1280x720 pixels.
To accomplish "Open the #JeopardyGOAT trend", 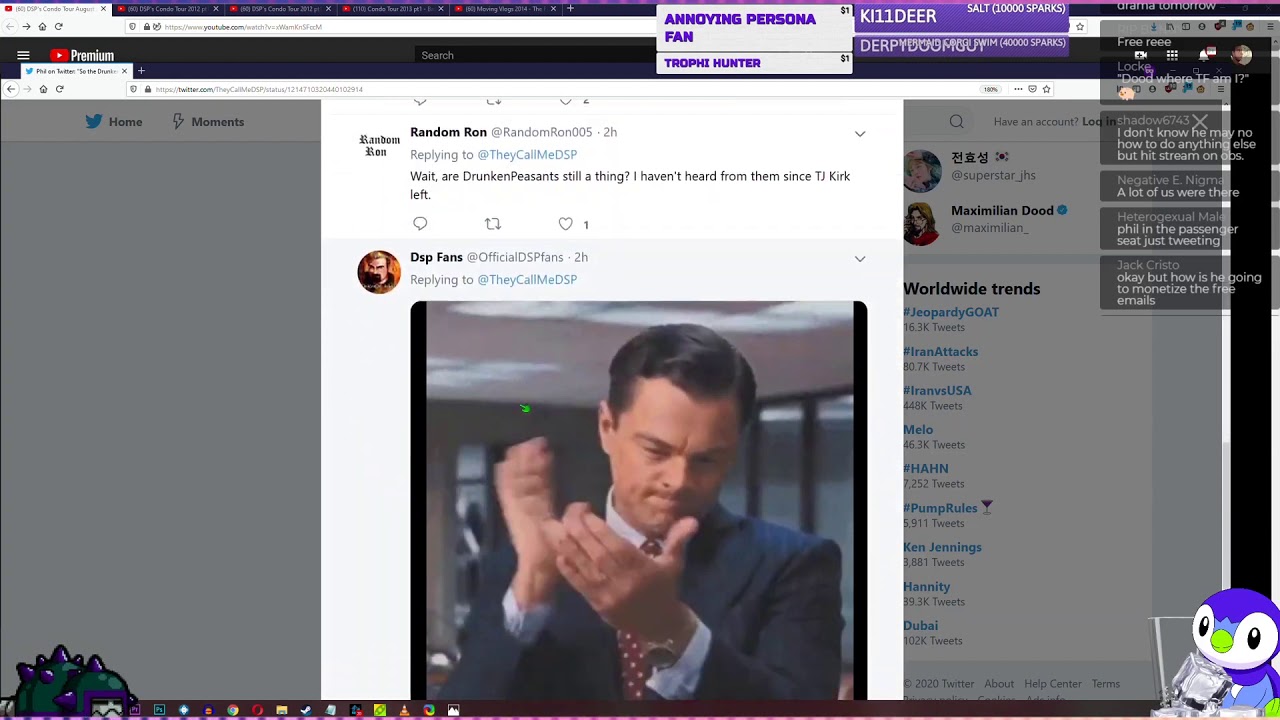I will [951, 312].
